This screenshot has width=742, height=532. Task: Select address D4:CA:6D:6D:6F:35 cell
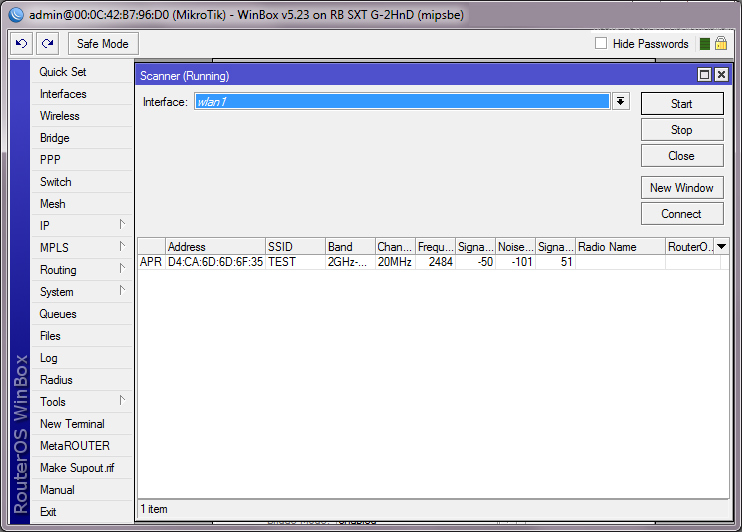tap(215, 262)
